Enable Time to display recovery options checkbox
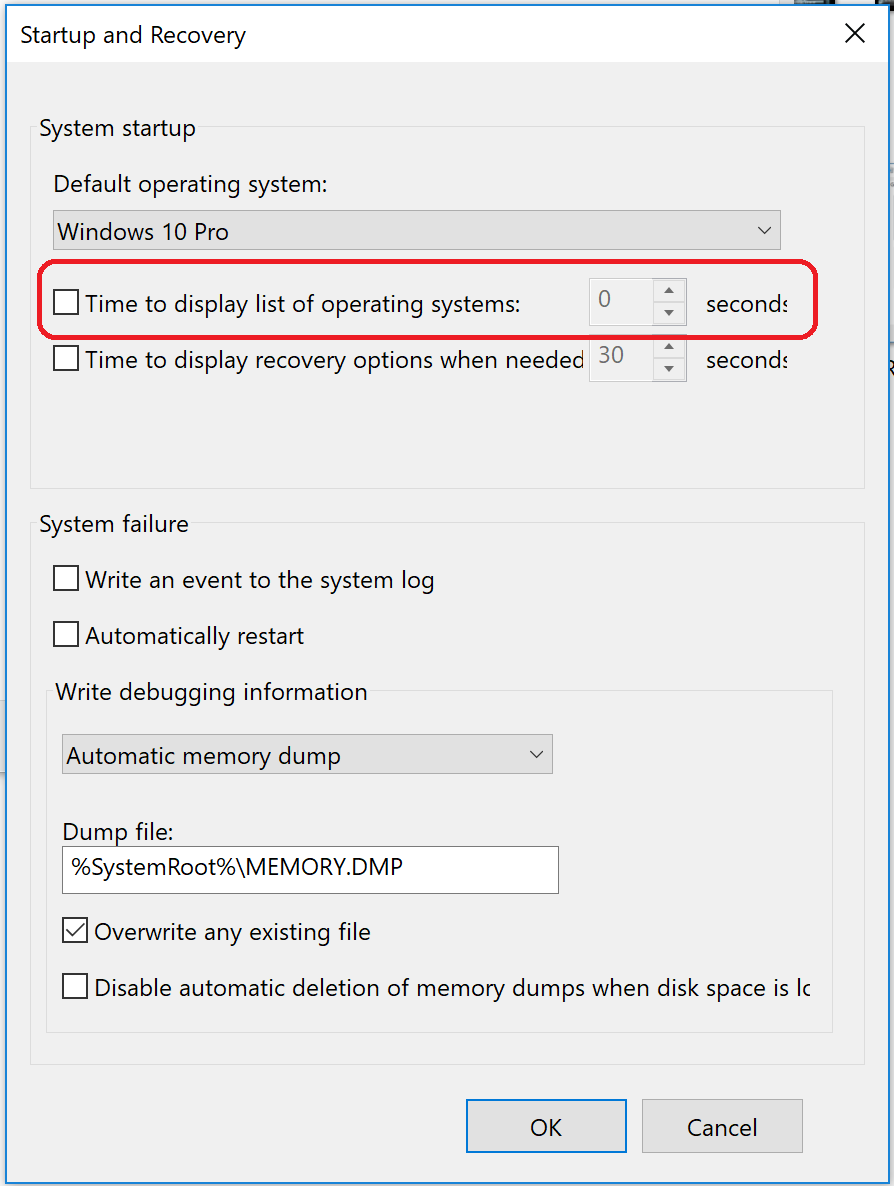894x1186 pixels. click(x=66, y=359)
